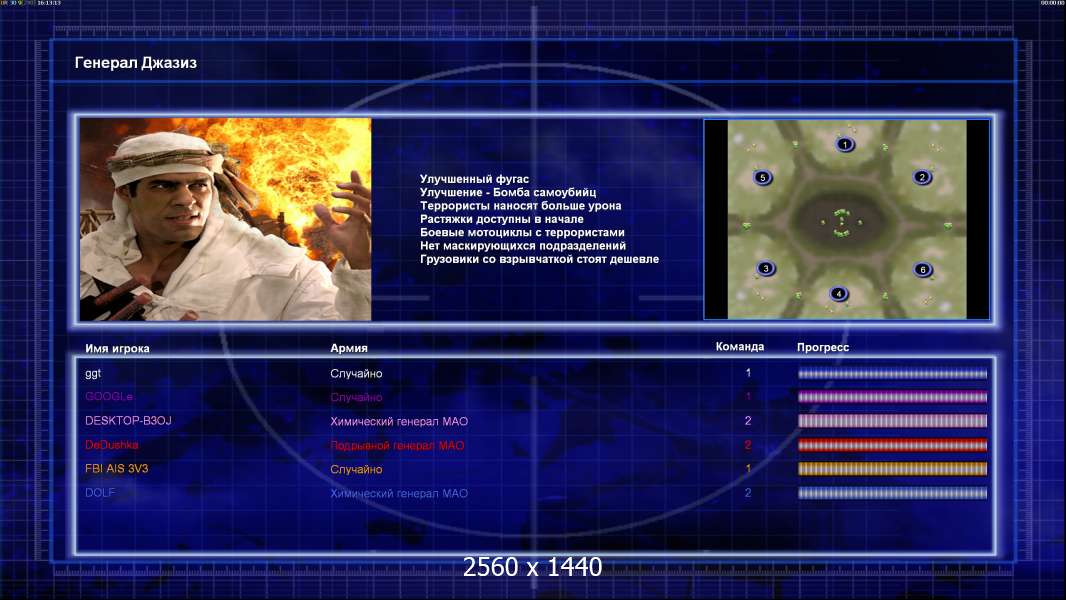Click the crater at the minimap center
Viewport: 1066px width, 600px height.
coord(842,223)
